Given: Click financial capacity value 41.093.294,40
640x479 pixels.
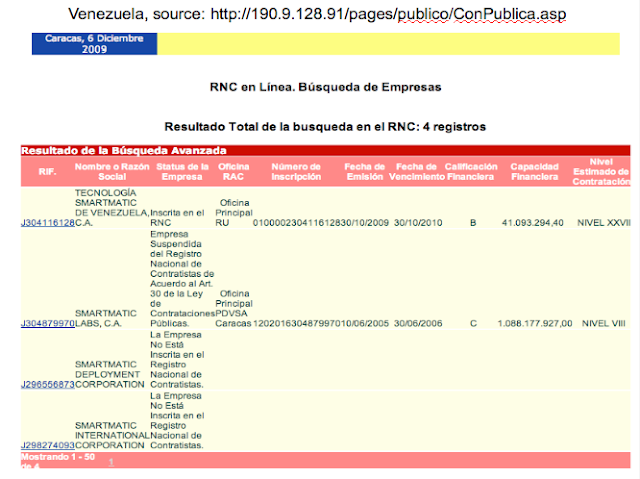Looking at the screenshot, I should 533,223.
